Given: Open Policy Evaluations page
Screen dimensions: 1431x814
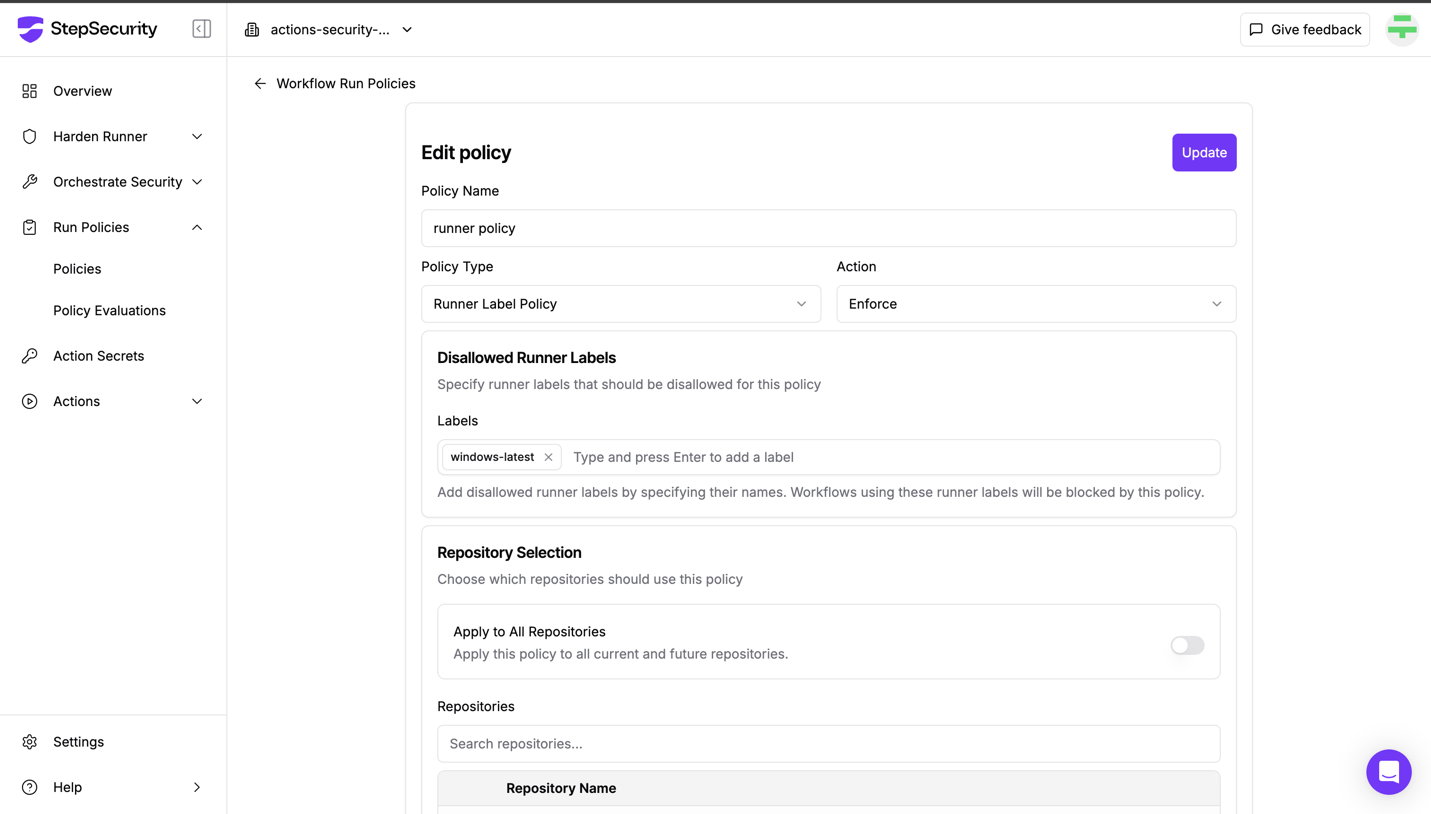Looking at the screenshot, I should (x=109, y=310).
